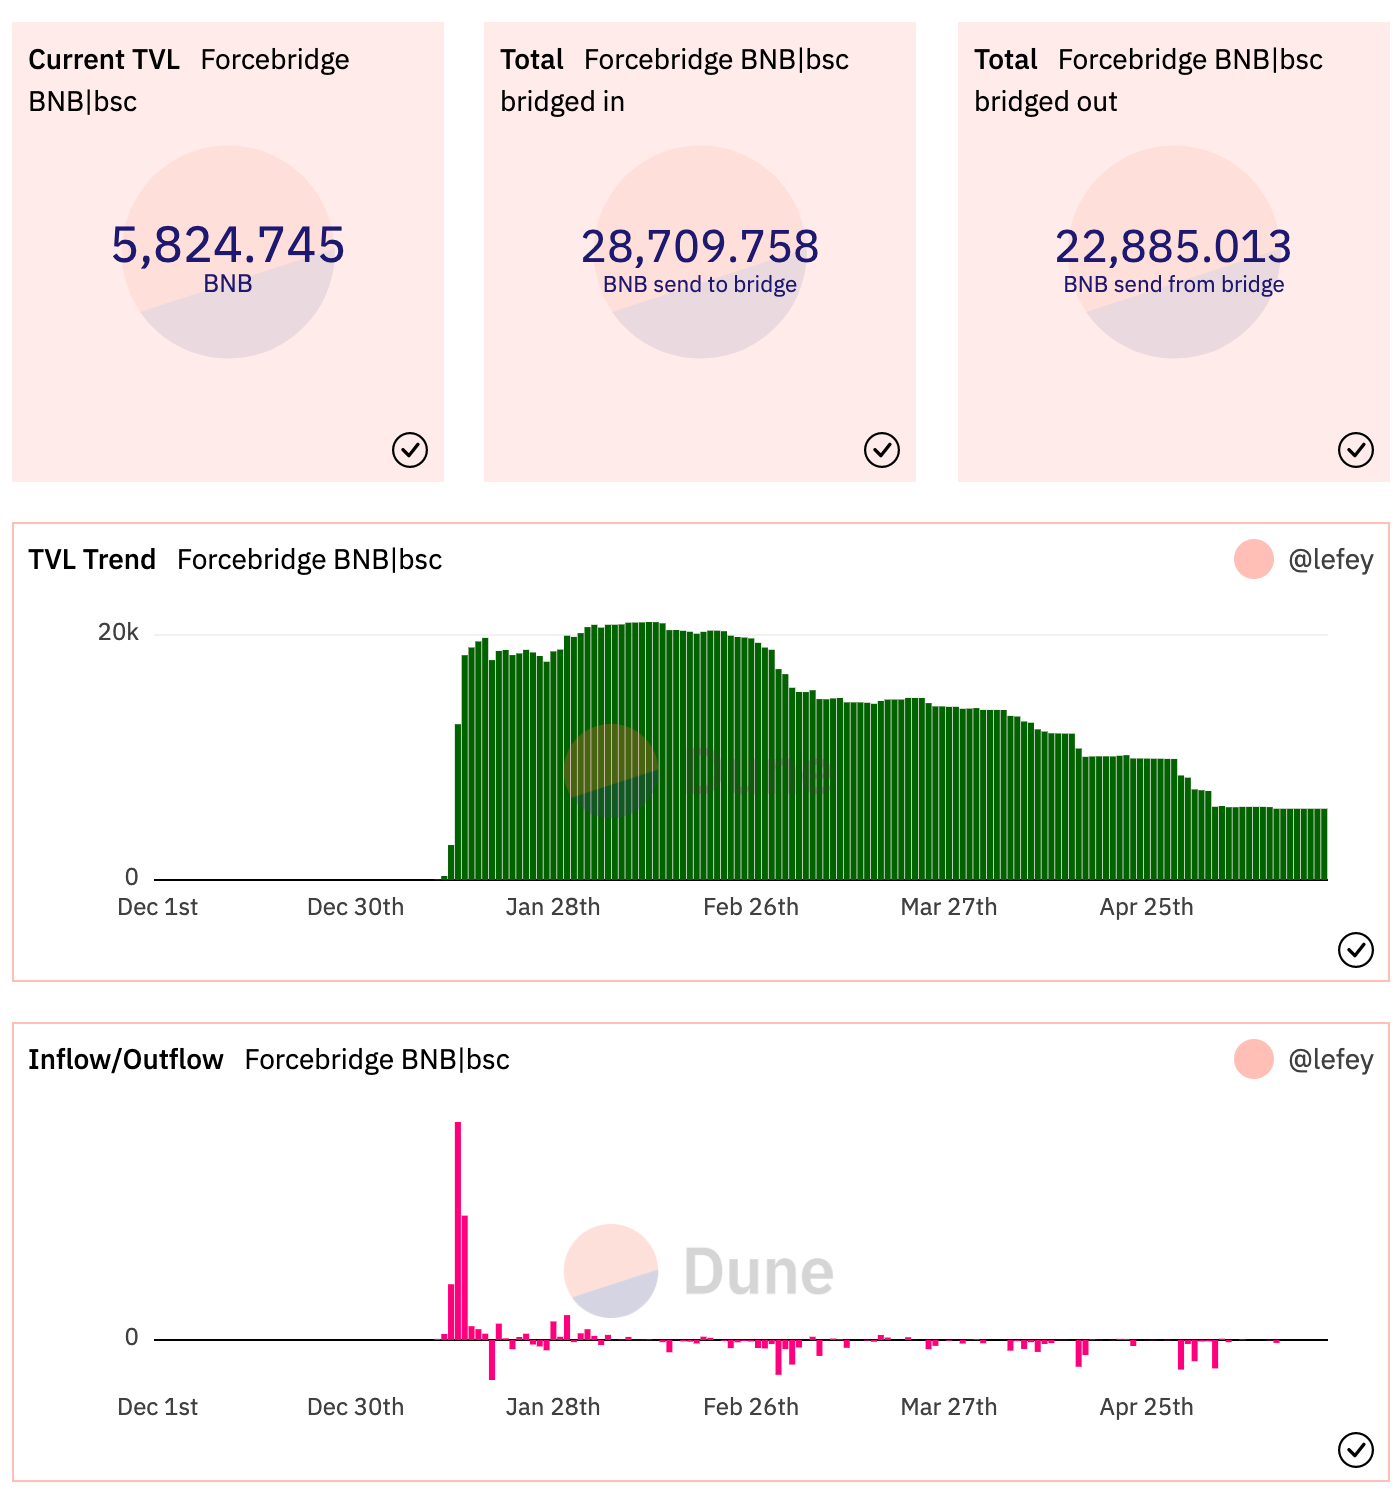Image resolution: width=1400 pixels, height=1498 pixels.
Task: Click the checkmark icon on Inflow/Outflow chart
Action: click(x=1356, y=1449)
